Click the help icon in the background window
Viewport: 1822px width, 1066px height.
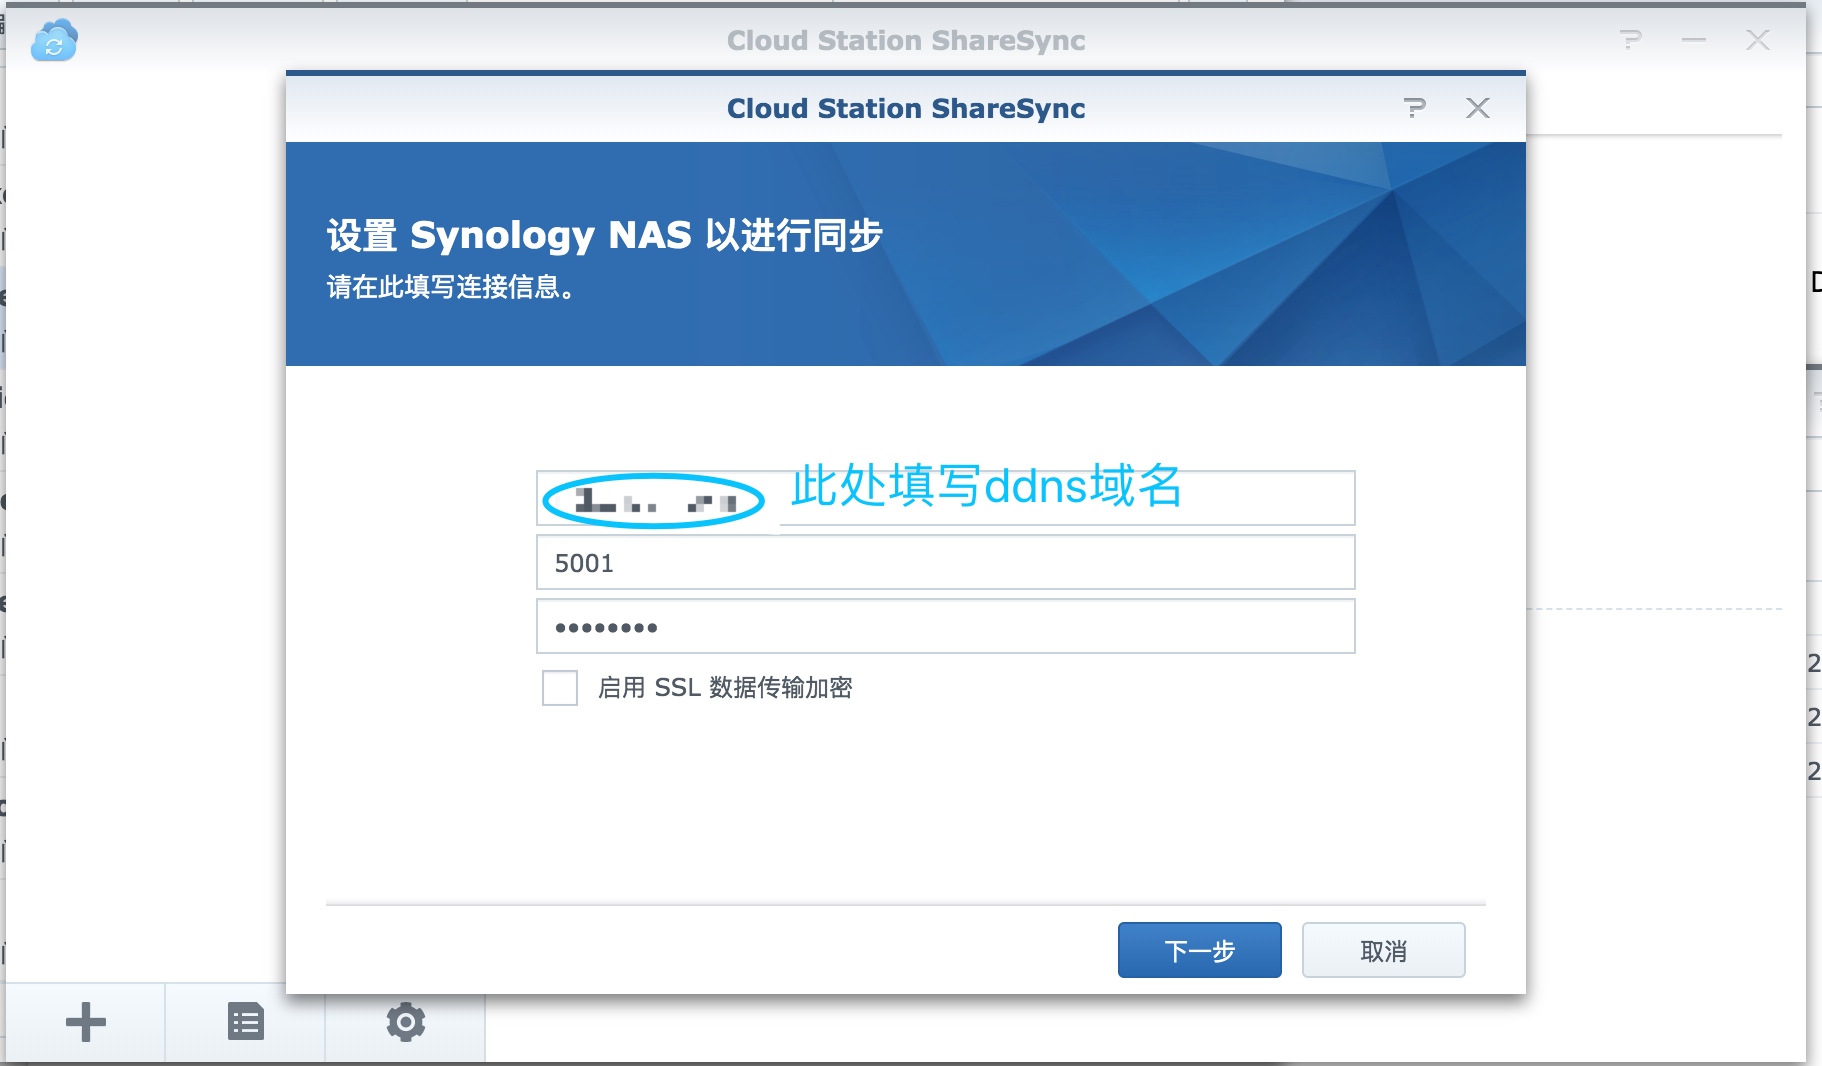click(x=1630, y=40)
